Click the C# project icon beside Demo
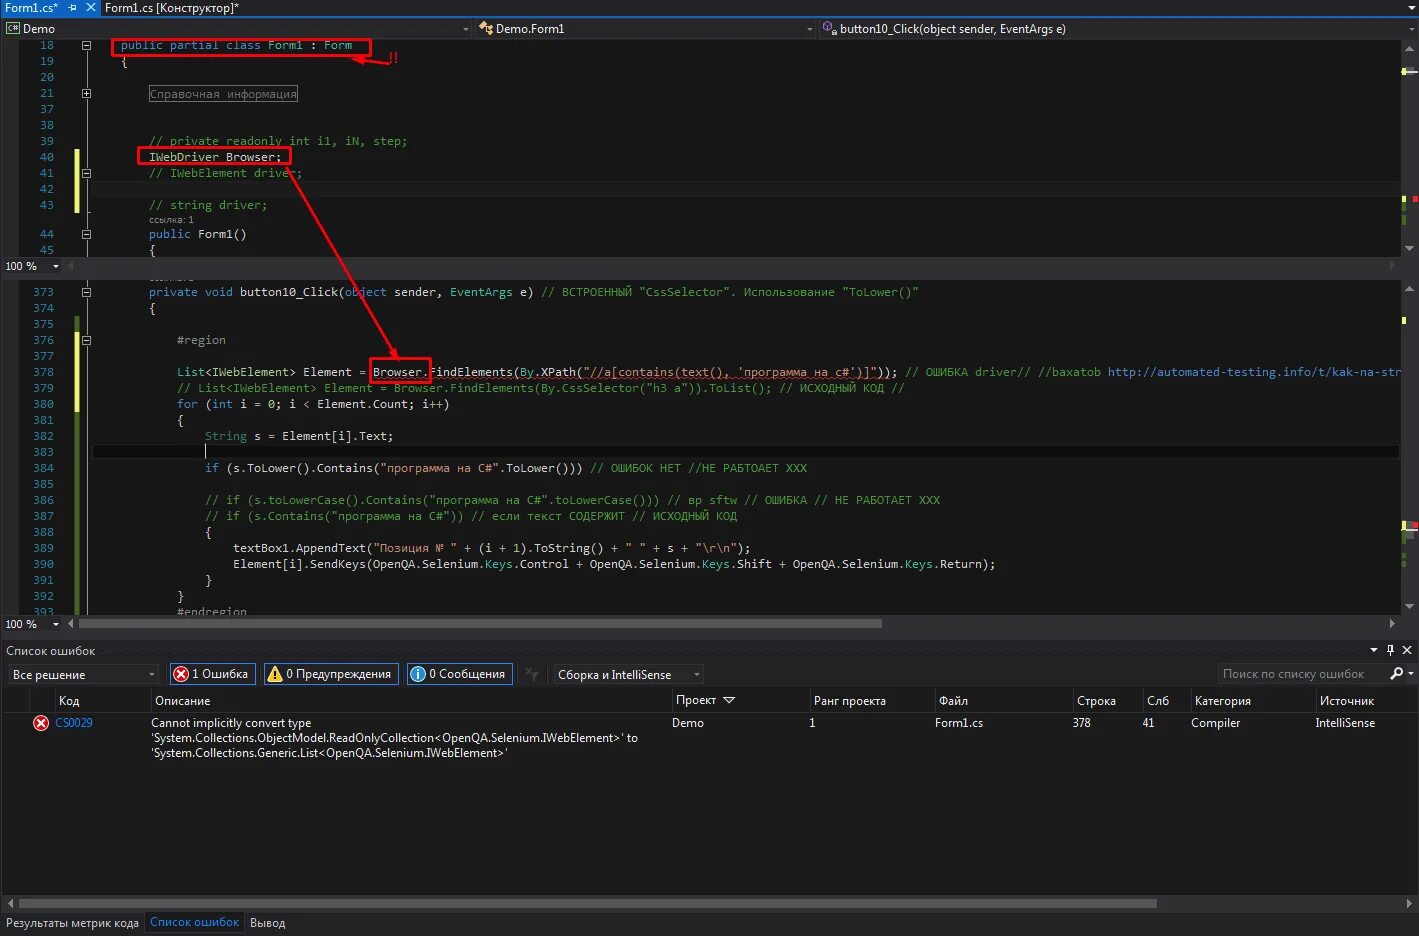Image resolution: width=1419 pixels, height=936 pixels. click(x=12, y=29)
